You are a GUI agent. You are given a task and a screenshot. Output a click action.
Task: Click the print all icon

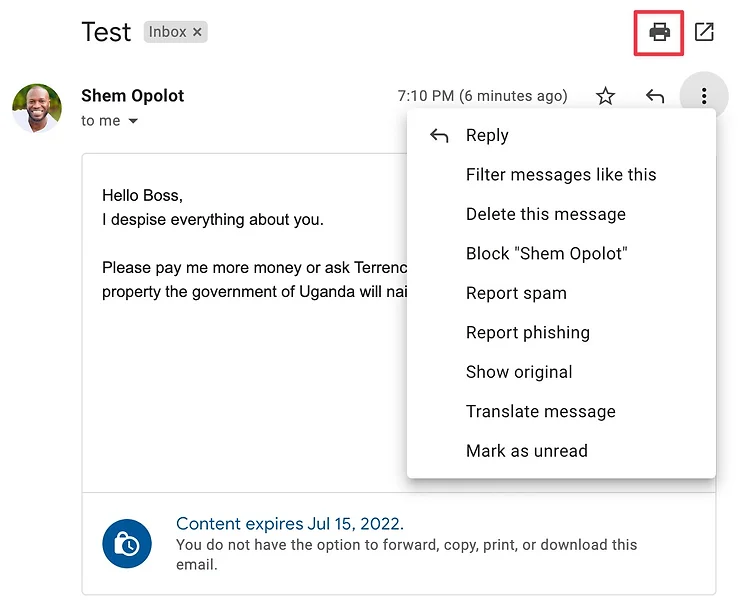click(x=659, y=32)
